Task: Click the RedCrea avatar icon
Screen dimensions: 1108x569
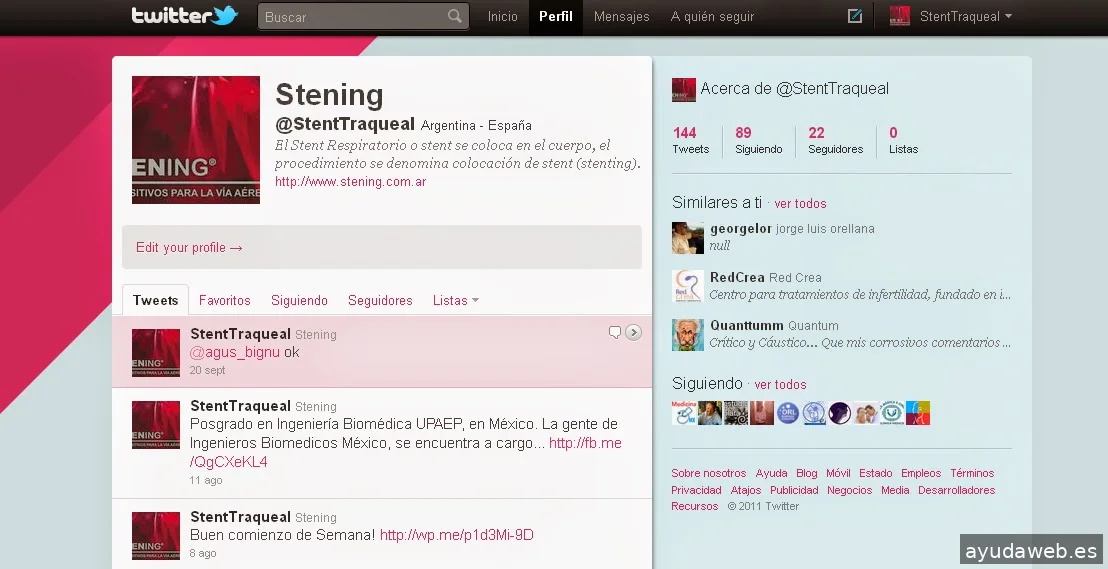Action: [688, 286]
